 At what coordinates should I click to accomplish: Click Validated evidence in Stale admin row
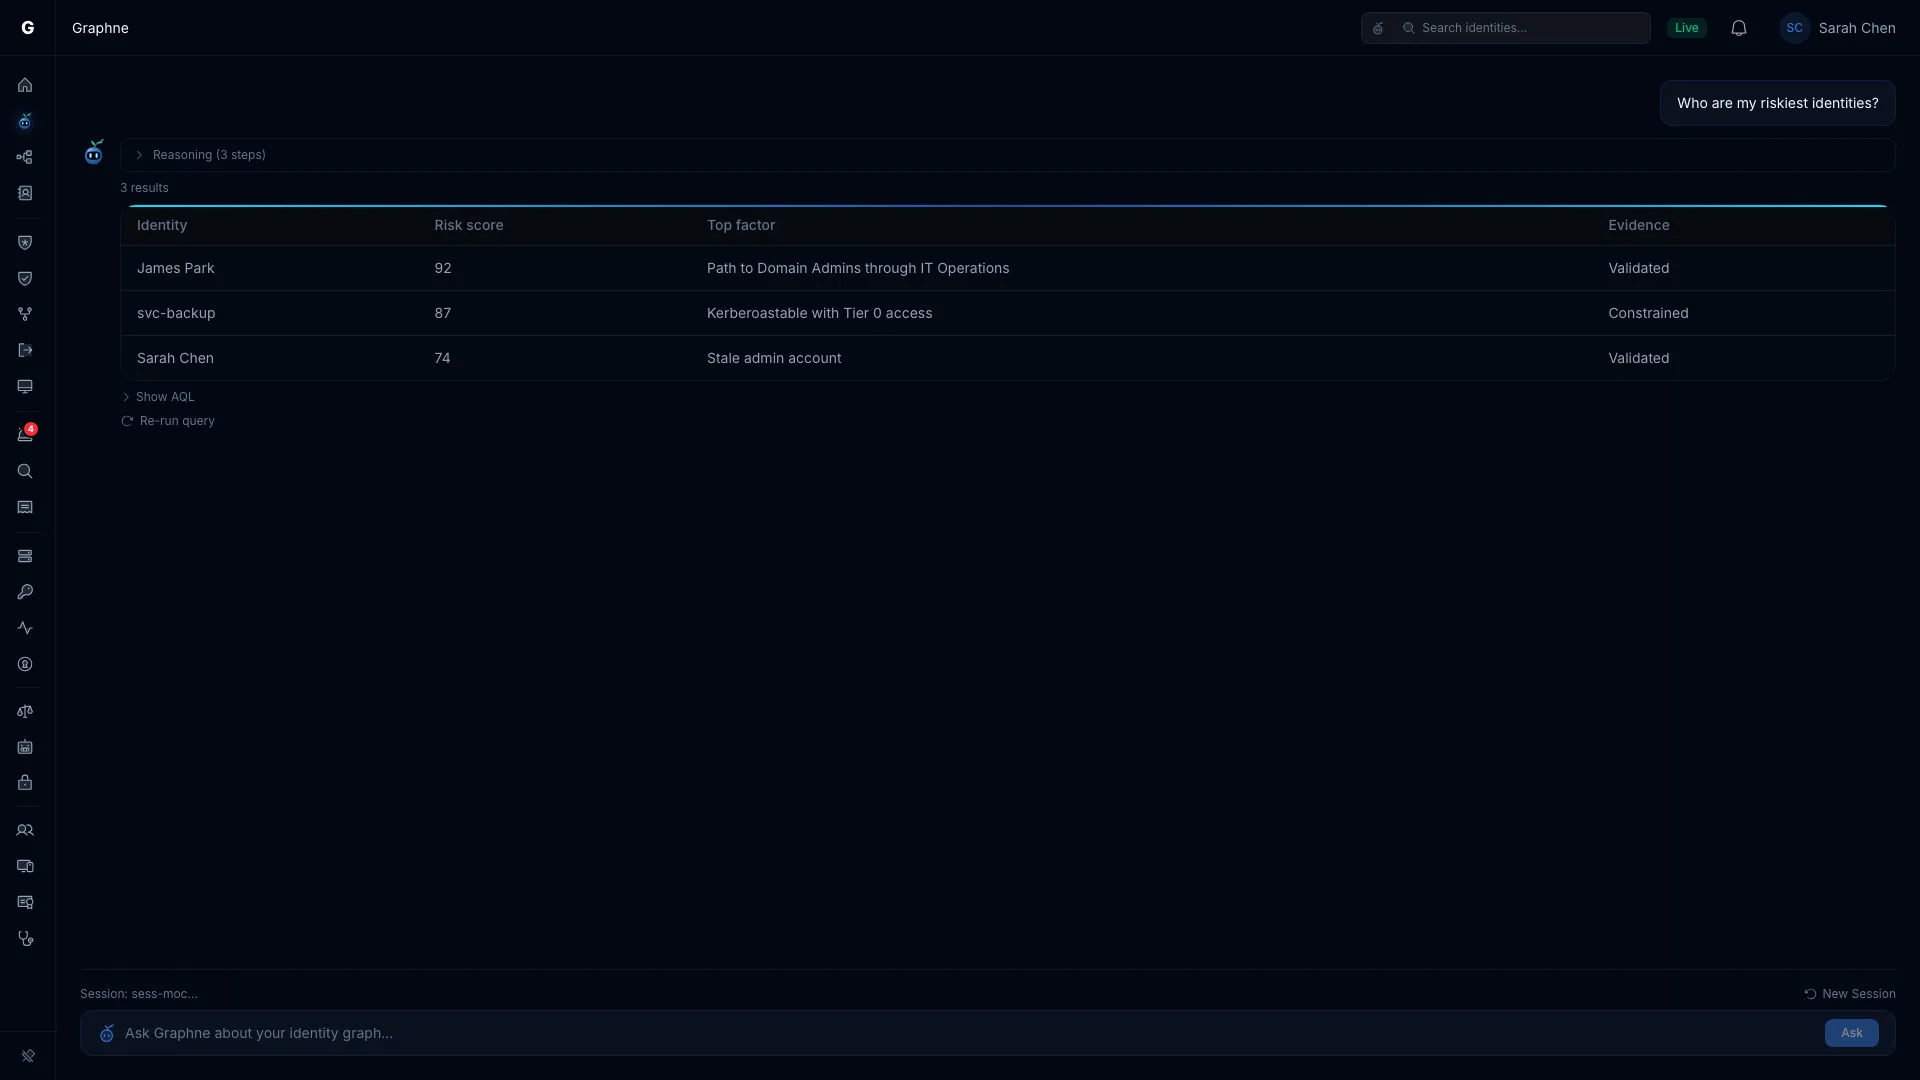pos(1639,358)
